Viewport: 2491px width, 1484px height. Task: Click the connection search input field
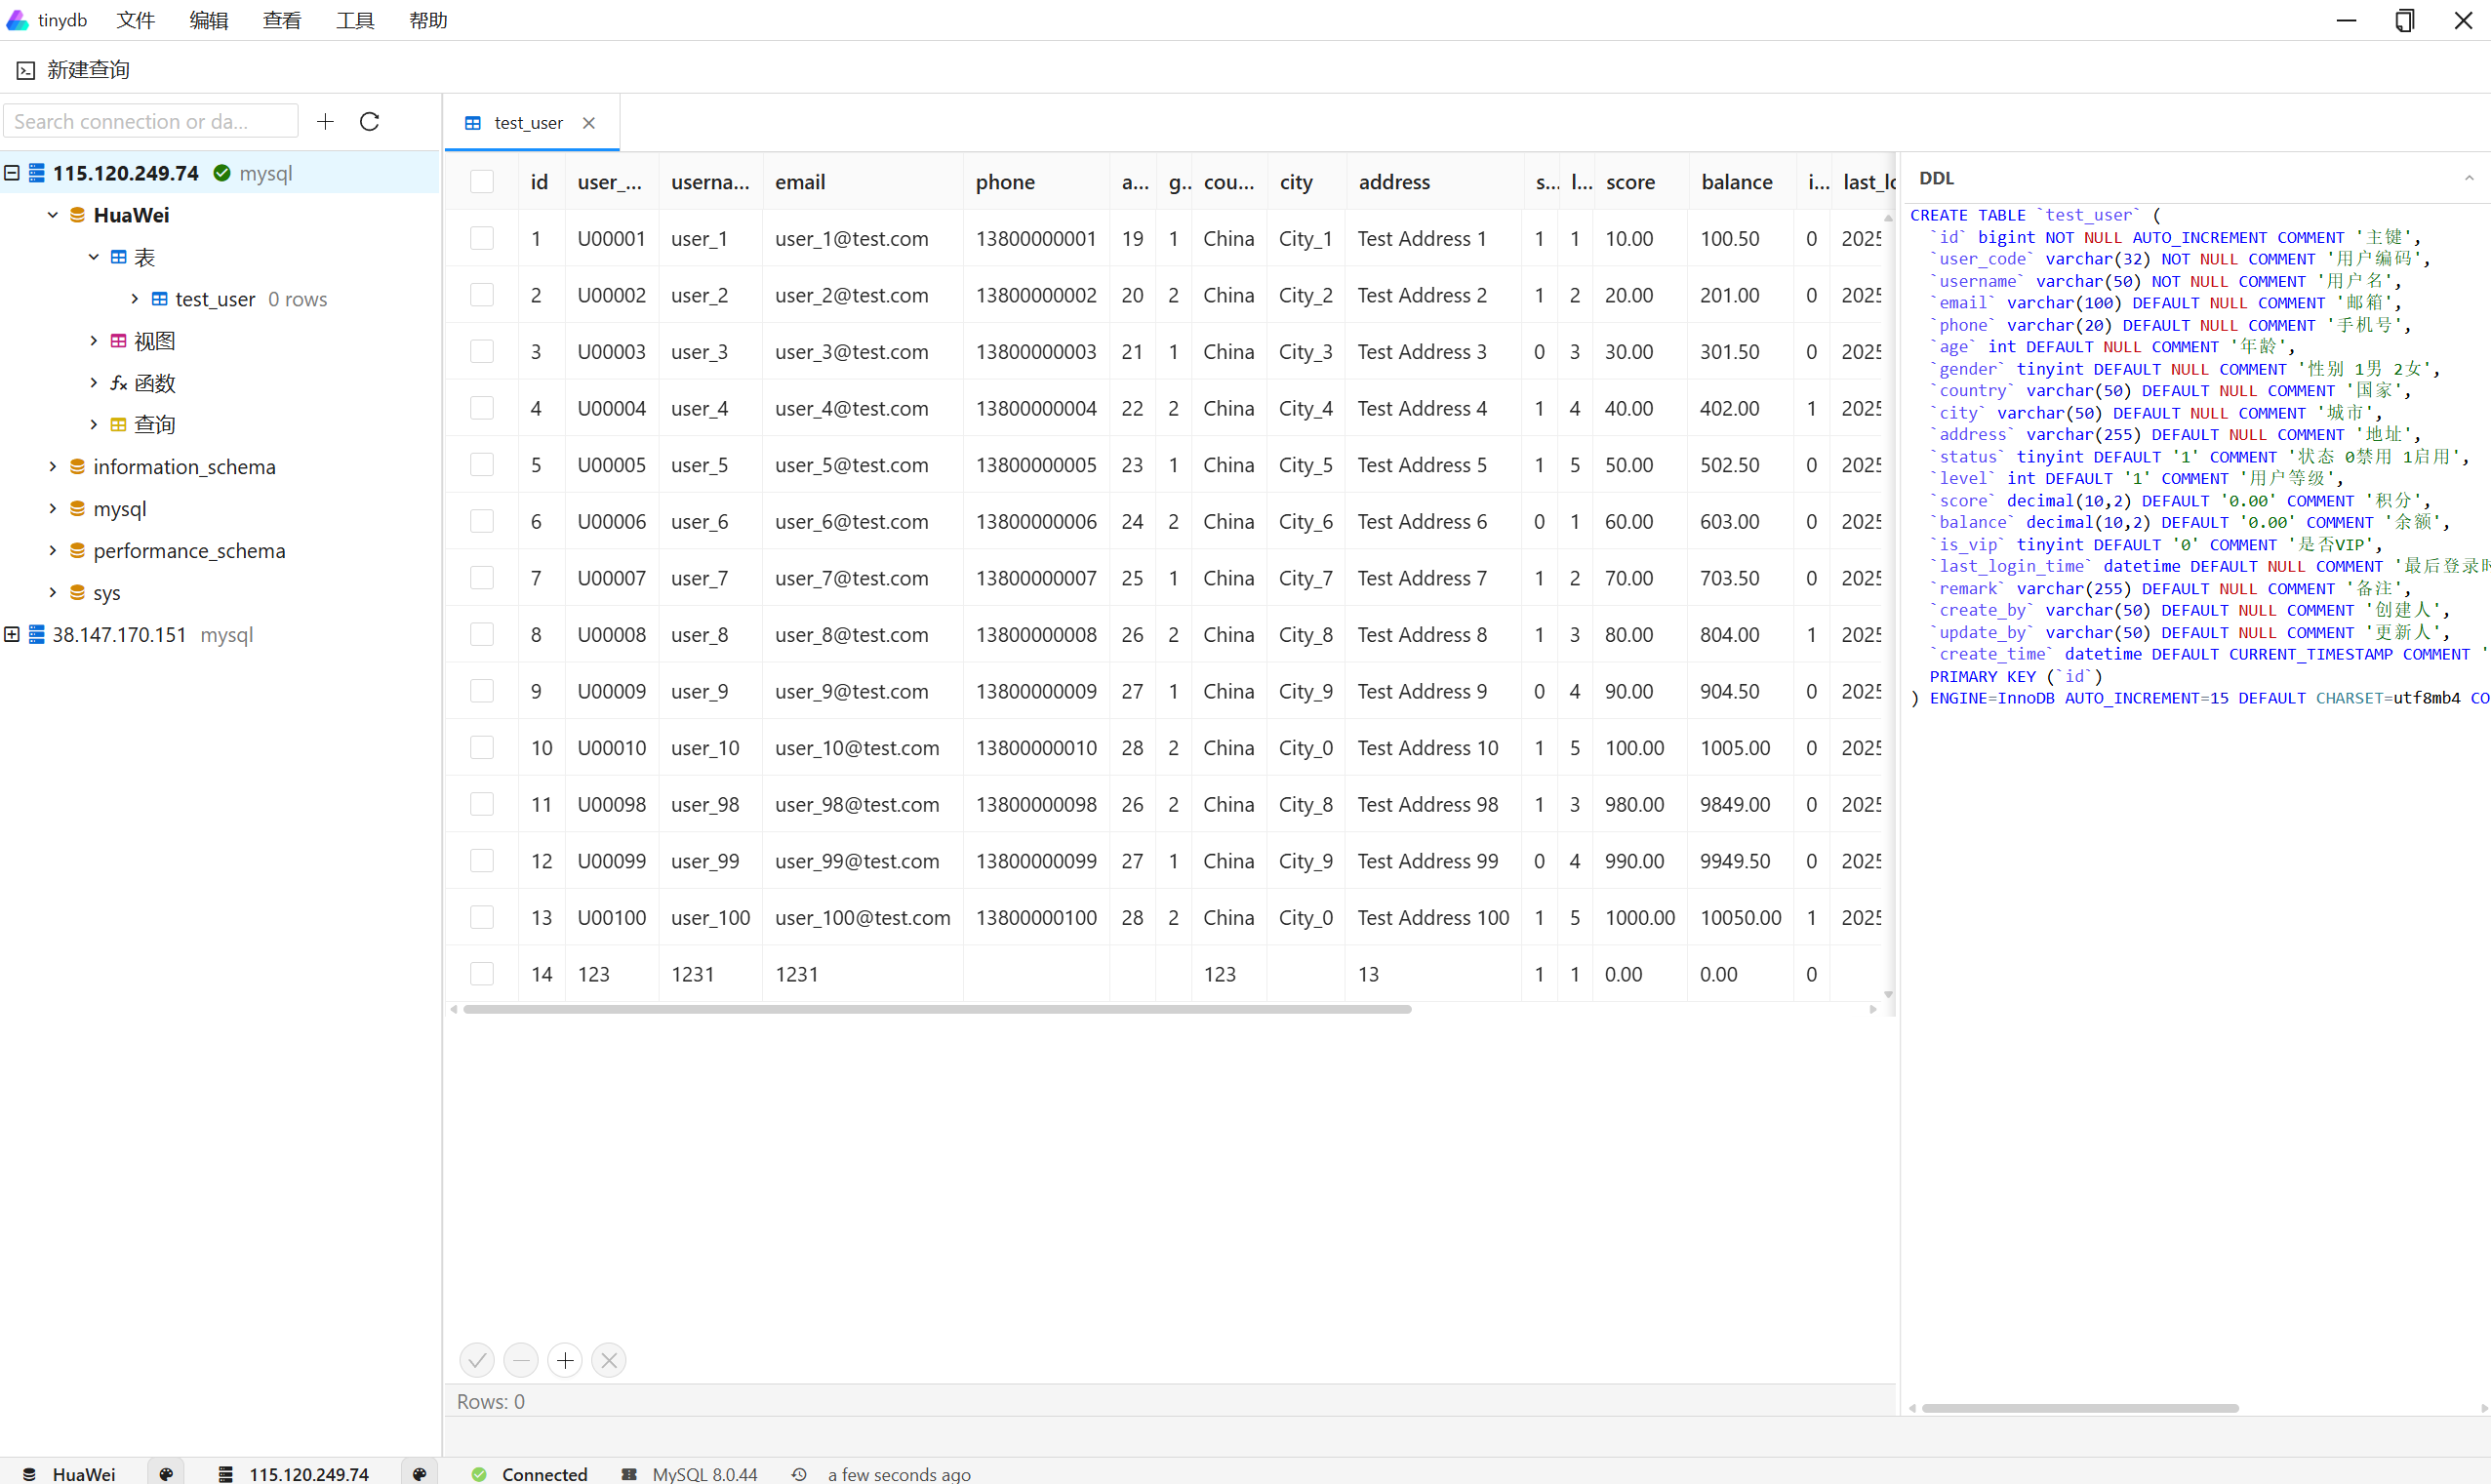click(150, 122)
